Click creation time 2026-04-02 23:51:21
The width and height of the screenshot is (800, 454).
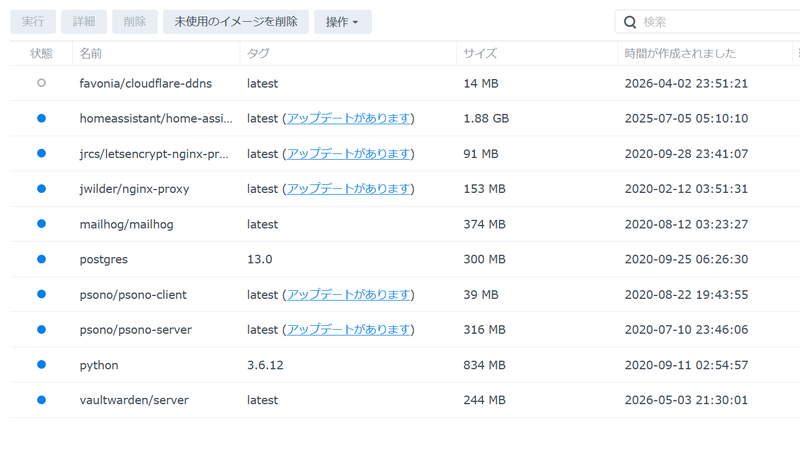click(x=686, y=83)
